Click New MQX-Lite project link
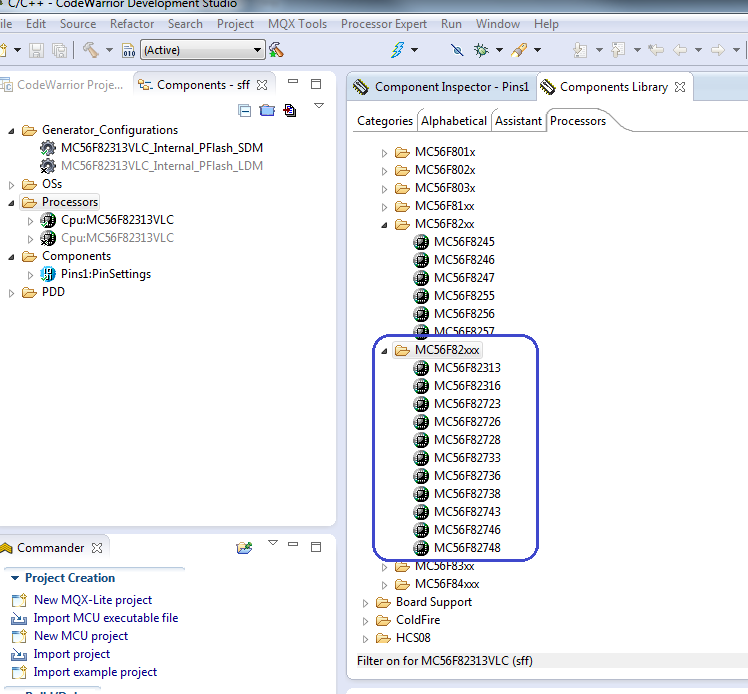This screenshot has height=694, width=748. 93,600
